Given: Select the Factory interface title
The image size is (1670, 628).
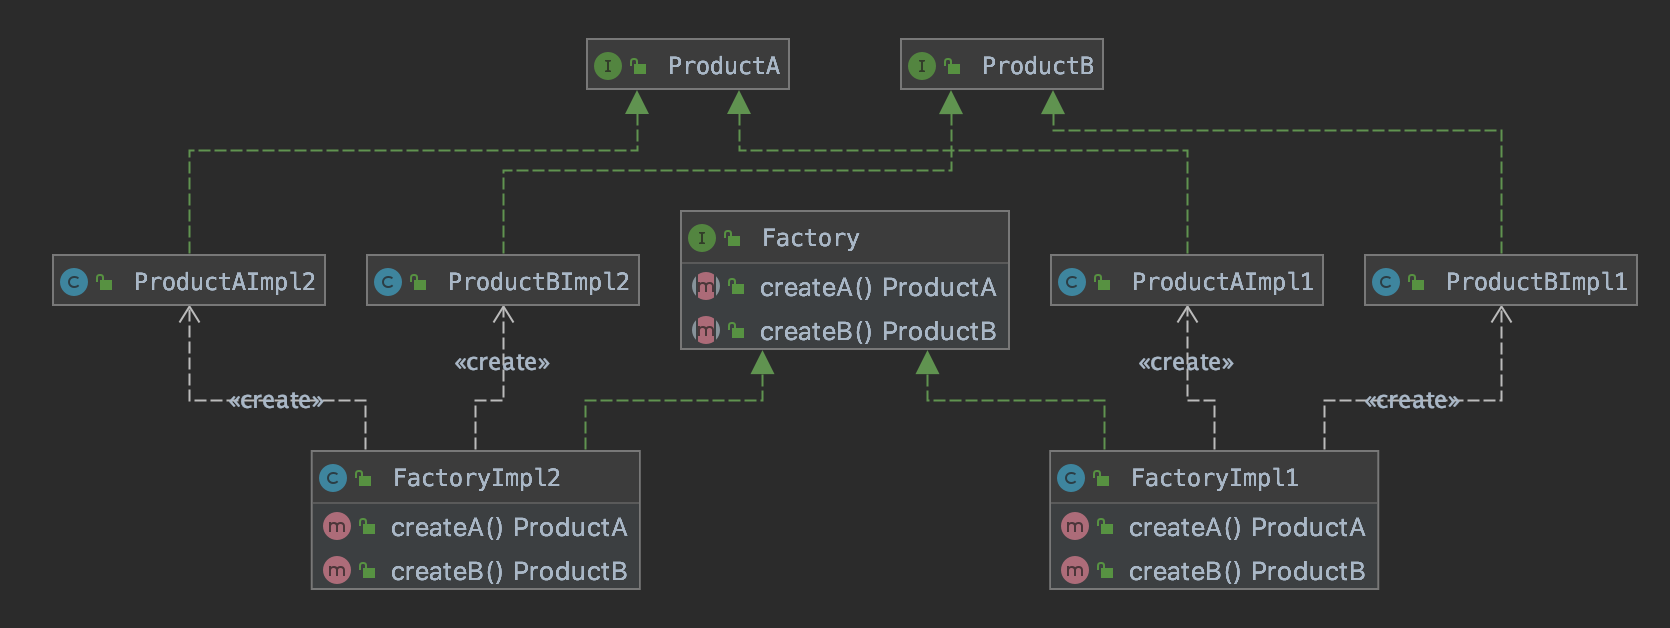Looking at the screenshot, I should pyautogui.click(x=811, y=238).
